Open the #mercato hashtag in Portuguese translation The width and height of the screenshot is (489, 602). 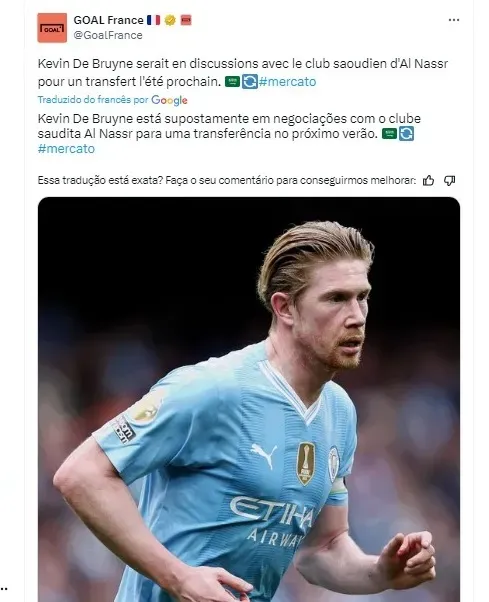pyautogui.click(x=66, y=149)
